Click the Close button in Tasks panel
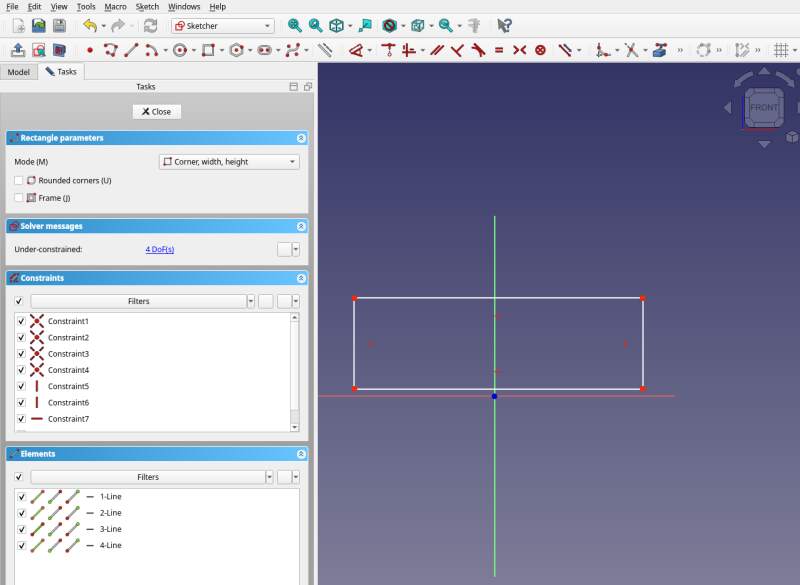This screenshot has width=800, height=585. click(x=156, y=111)
